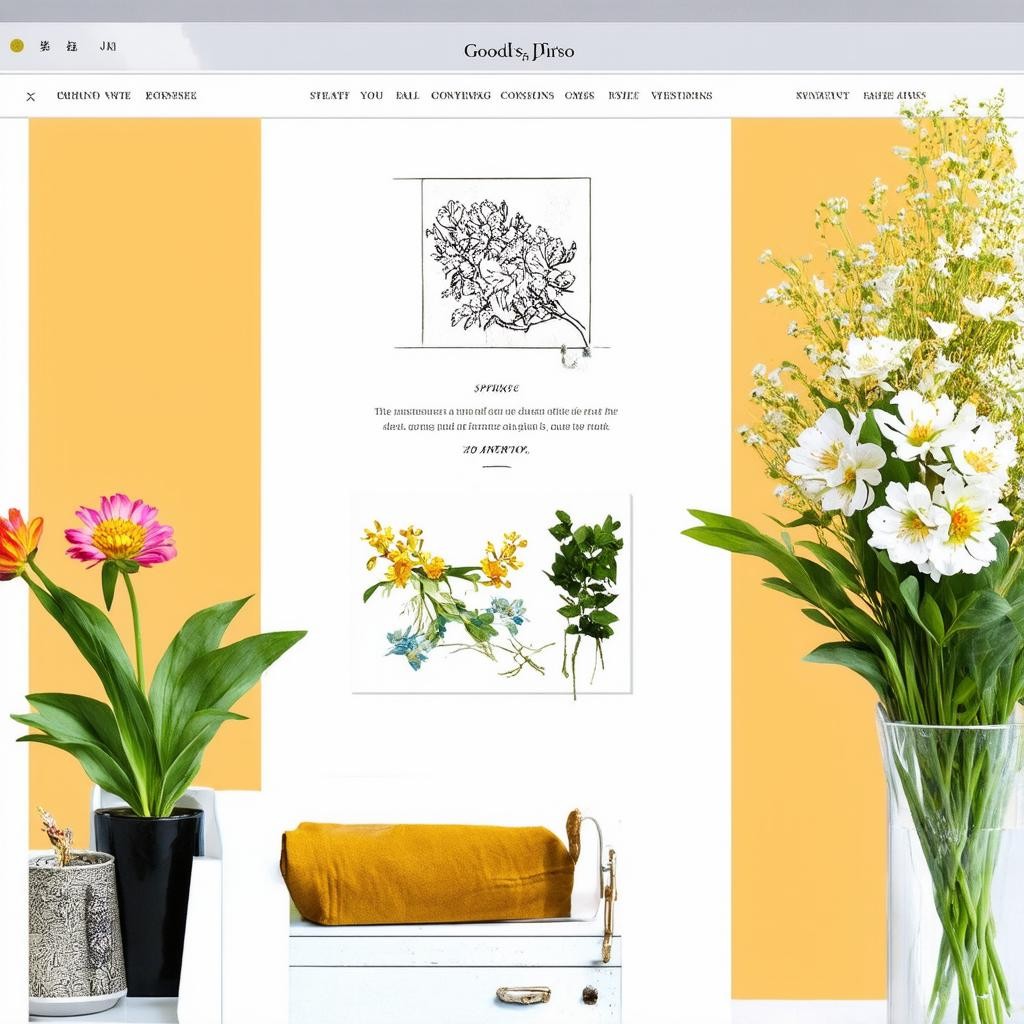Click the second small glyph in the title bar
1024x1024 pixels.
71,46
